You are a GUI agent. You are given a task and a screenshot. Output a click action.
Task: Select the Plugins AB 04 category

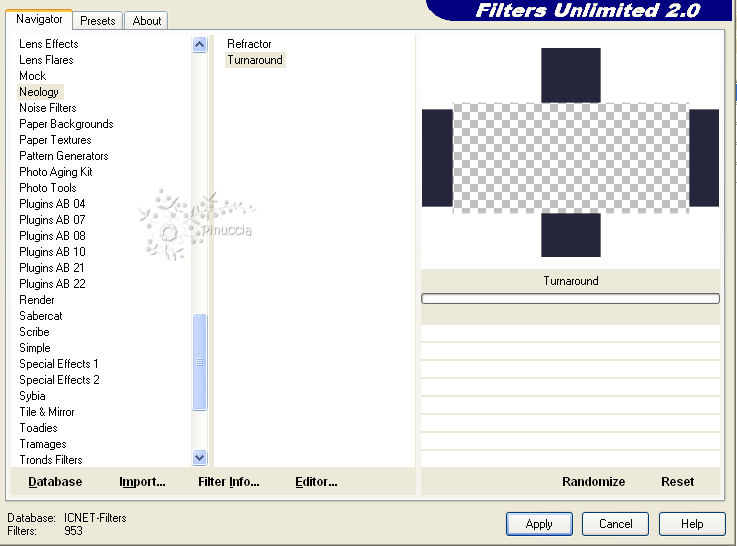[52, 203]
